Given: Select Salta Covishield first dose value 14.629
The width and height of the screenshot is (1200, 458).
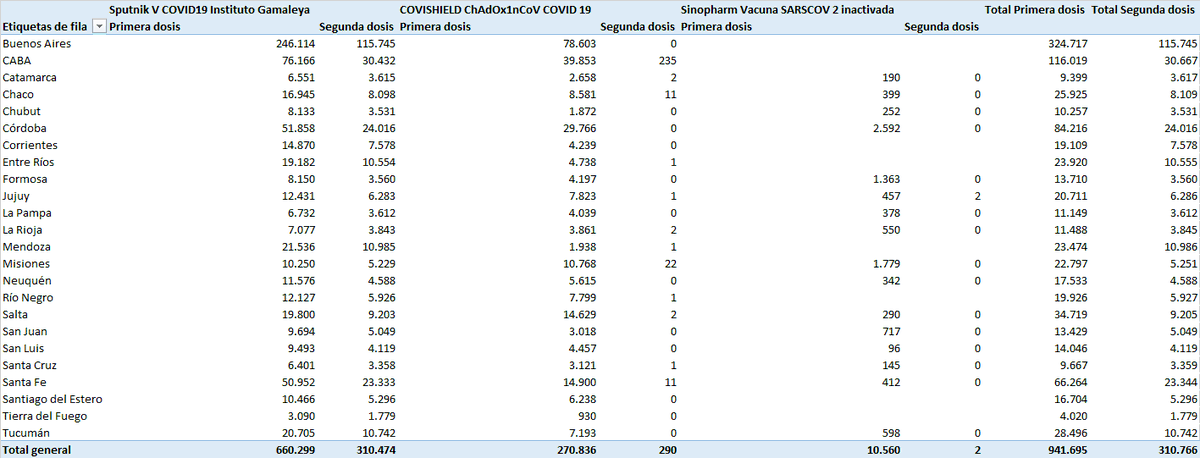Looking at the screenshot, I should pyautogui.click(x=579, y=315).
